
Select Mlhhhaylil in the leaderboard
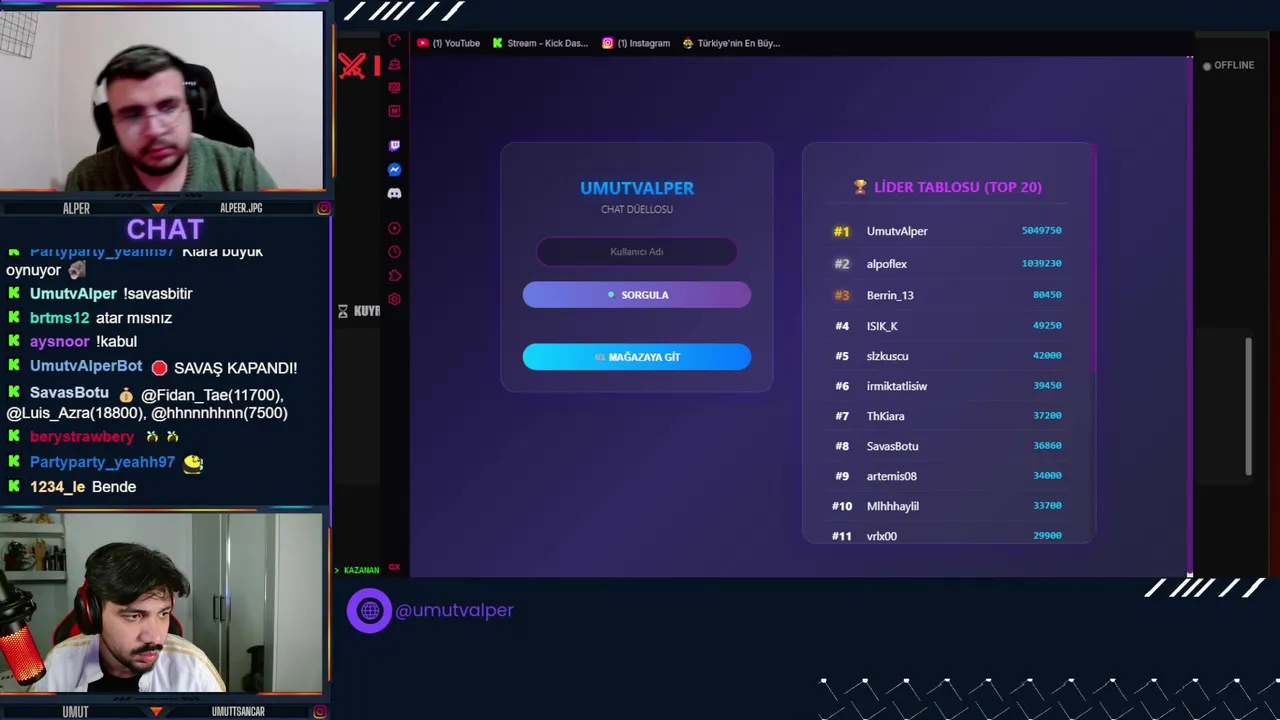[947, 506]
